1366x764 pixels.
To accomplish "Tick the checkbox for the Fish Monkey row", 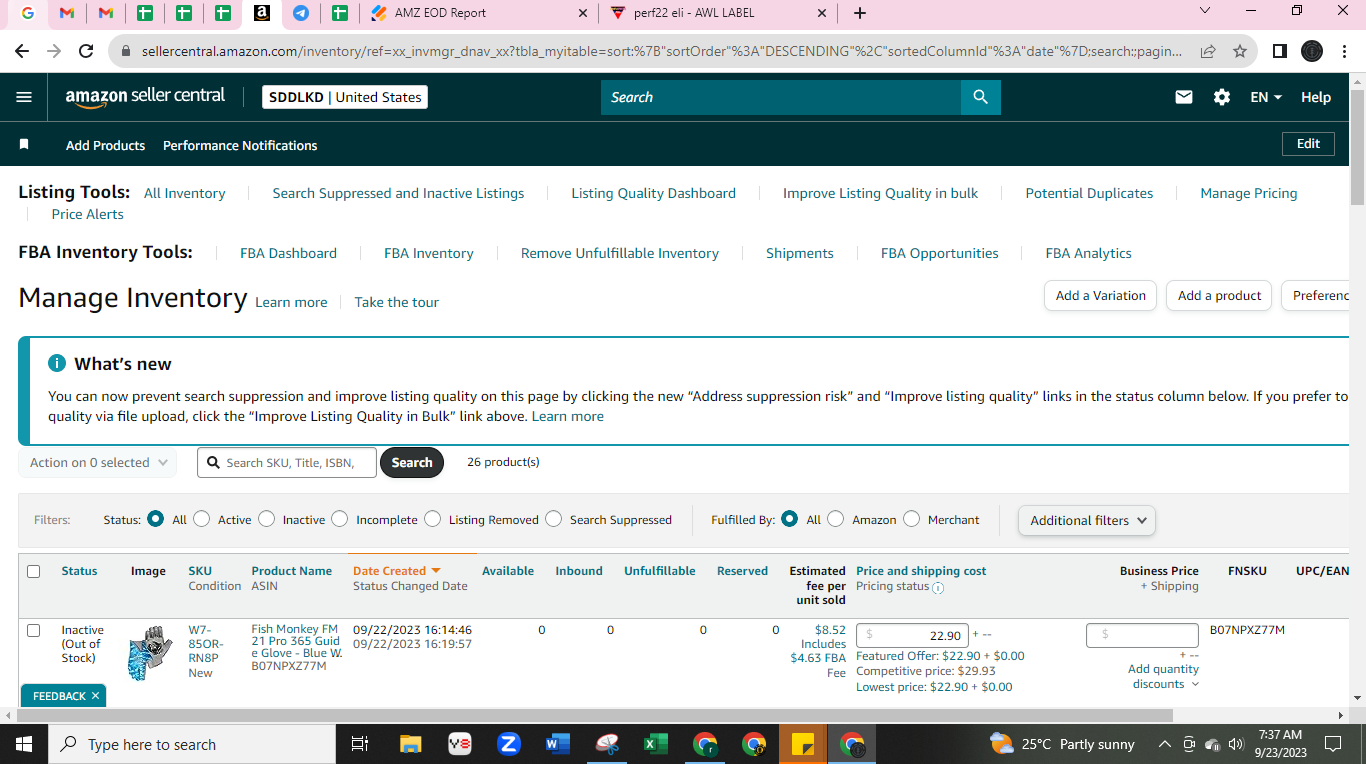I will (34, 630).
